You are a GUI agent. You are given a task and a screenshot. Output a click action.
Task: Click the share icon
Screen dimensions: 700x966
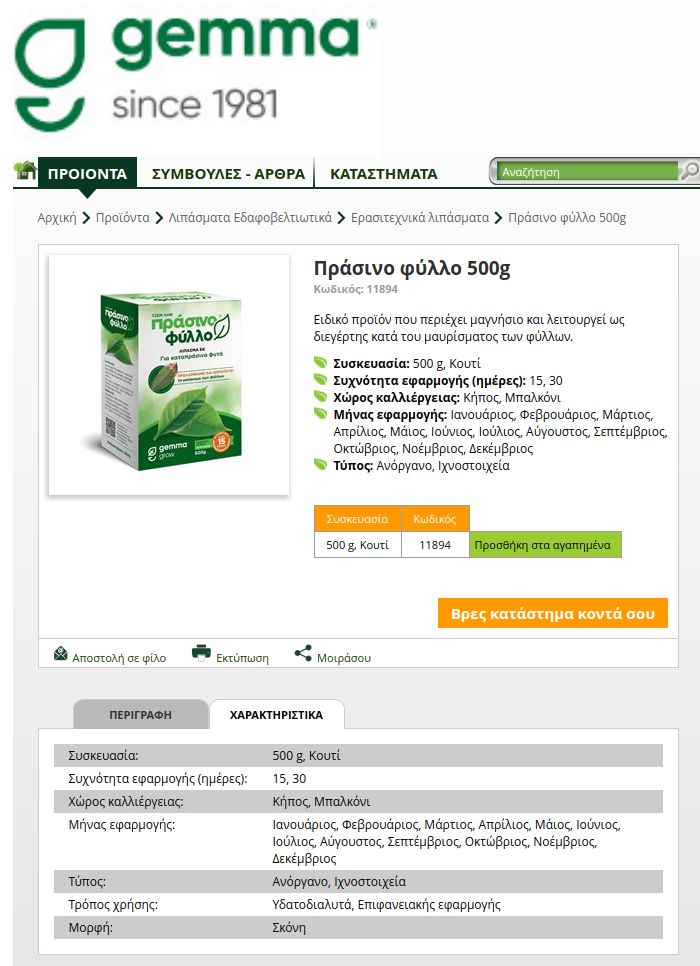click(303, 653)
